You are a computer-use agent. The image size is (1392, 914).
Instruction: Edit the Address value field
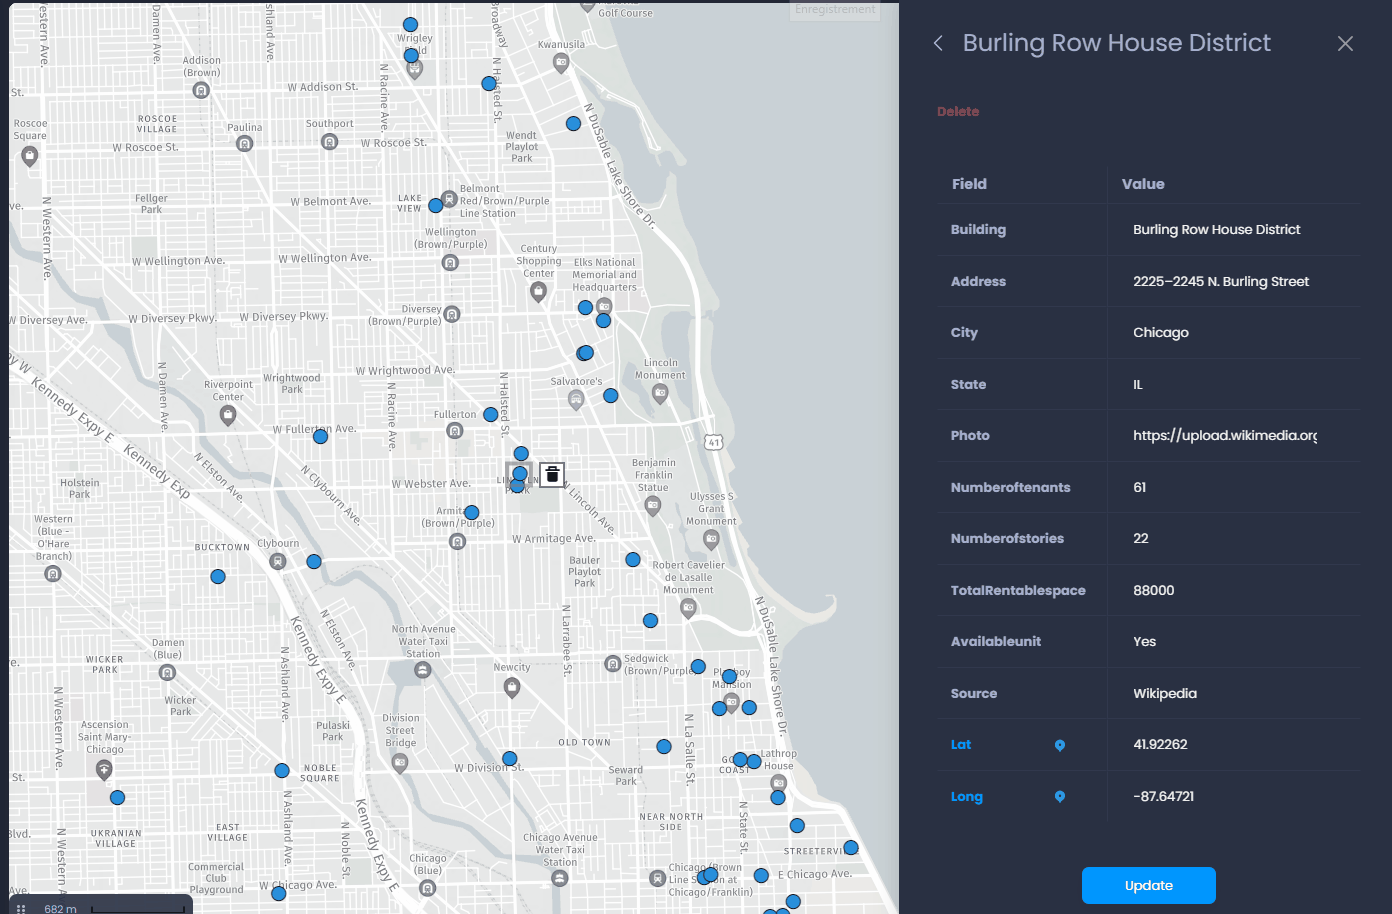pyautogui.click(x=1233, y=281)
